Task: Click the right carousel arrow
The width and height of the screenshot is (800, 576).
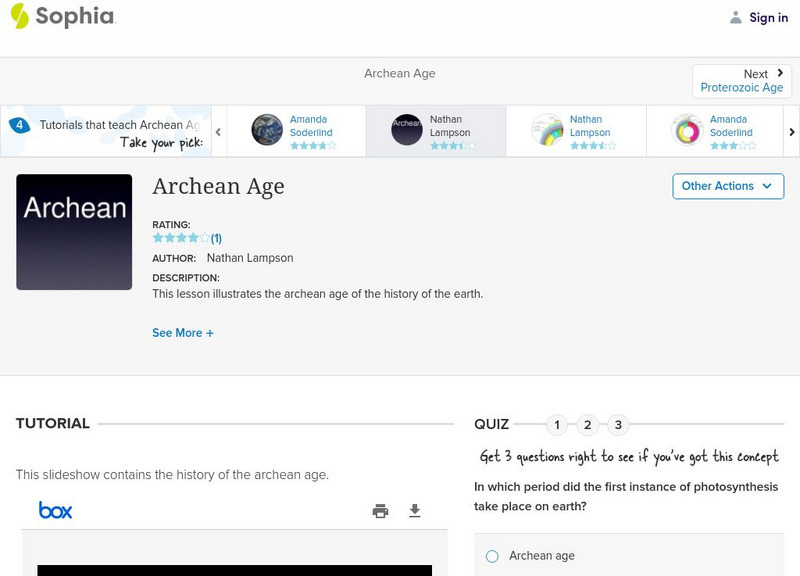Action: [791, 130]
